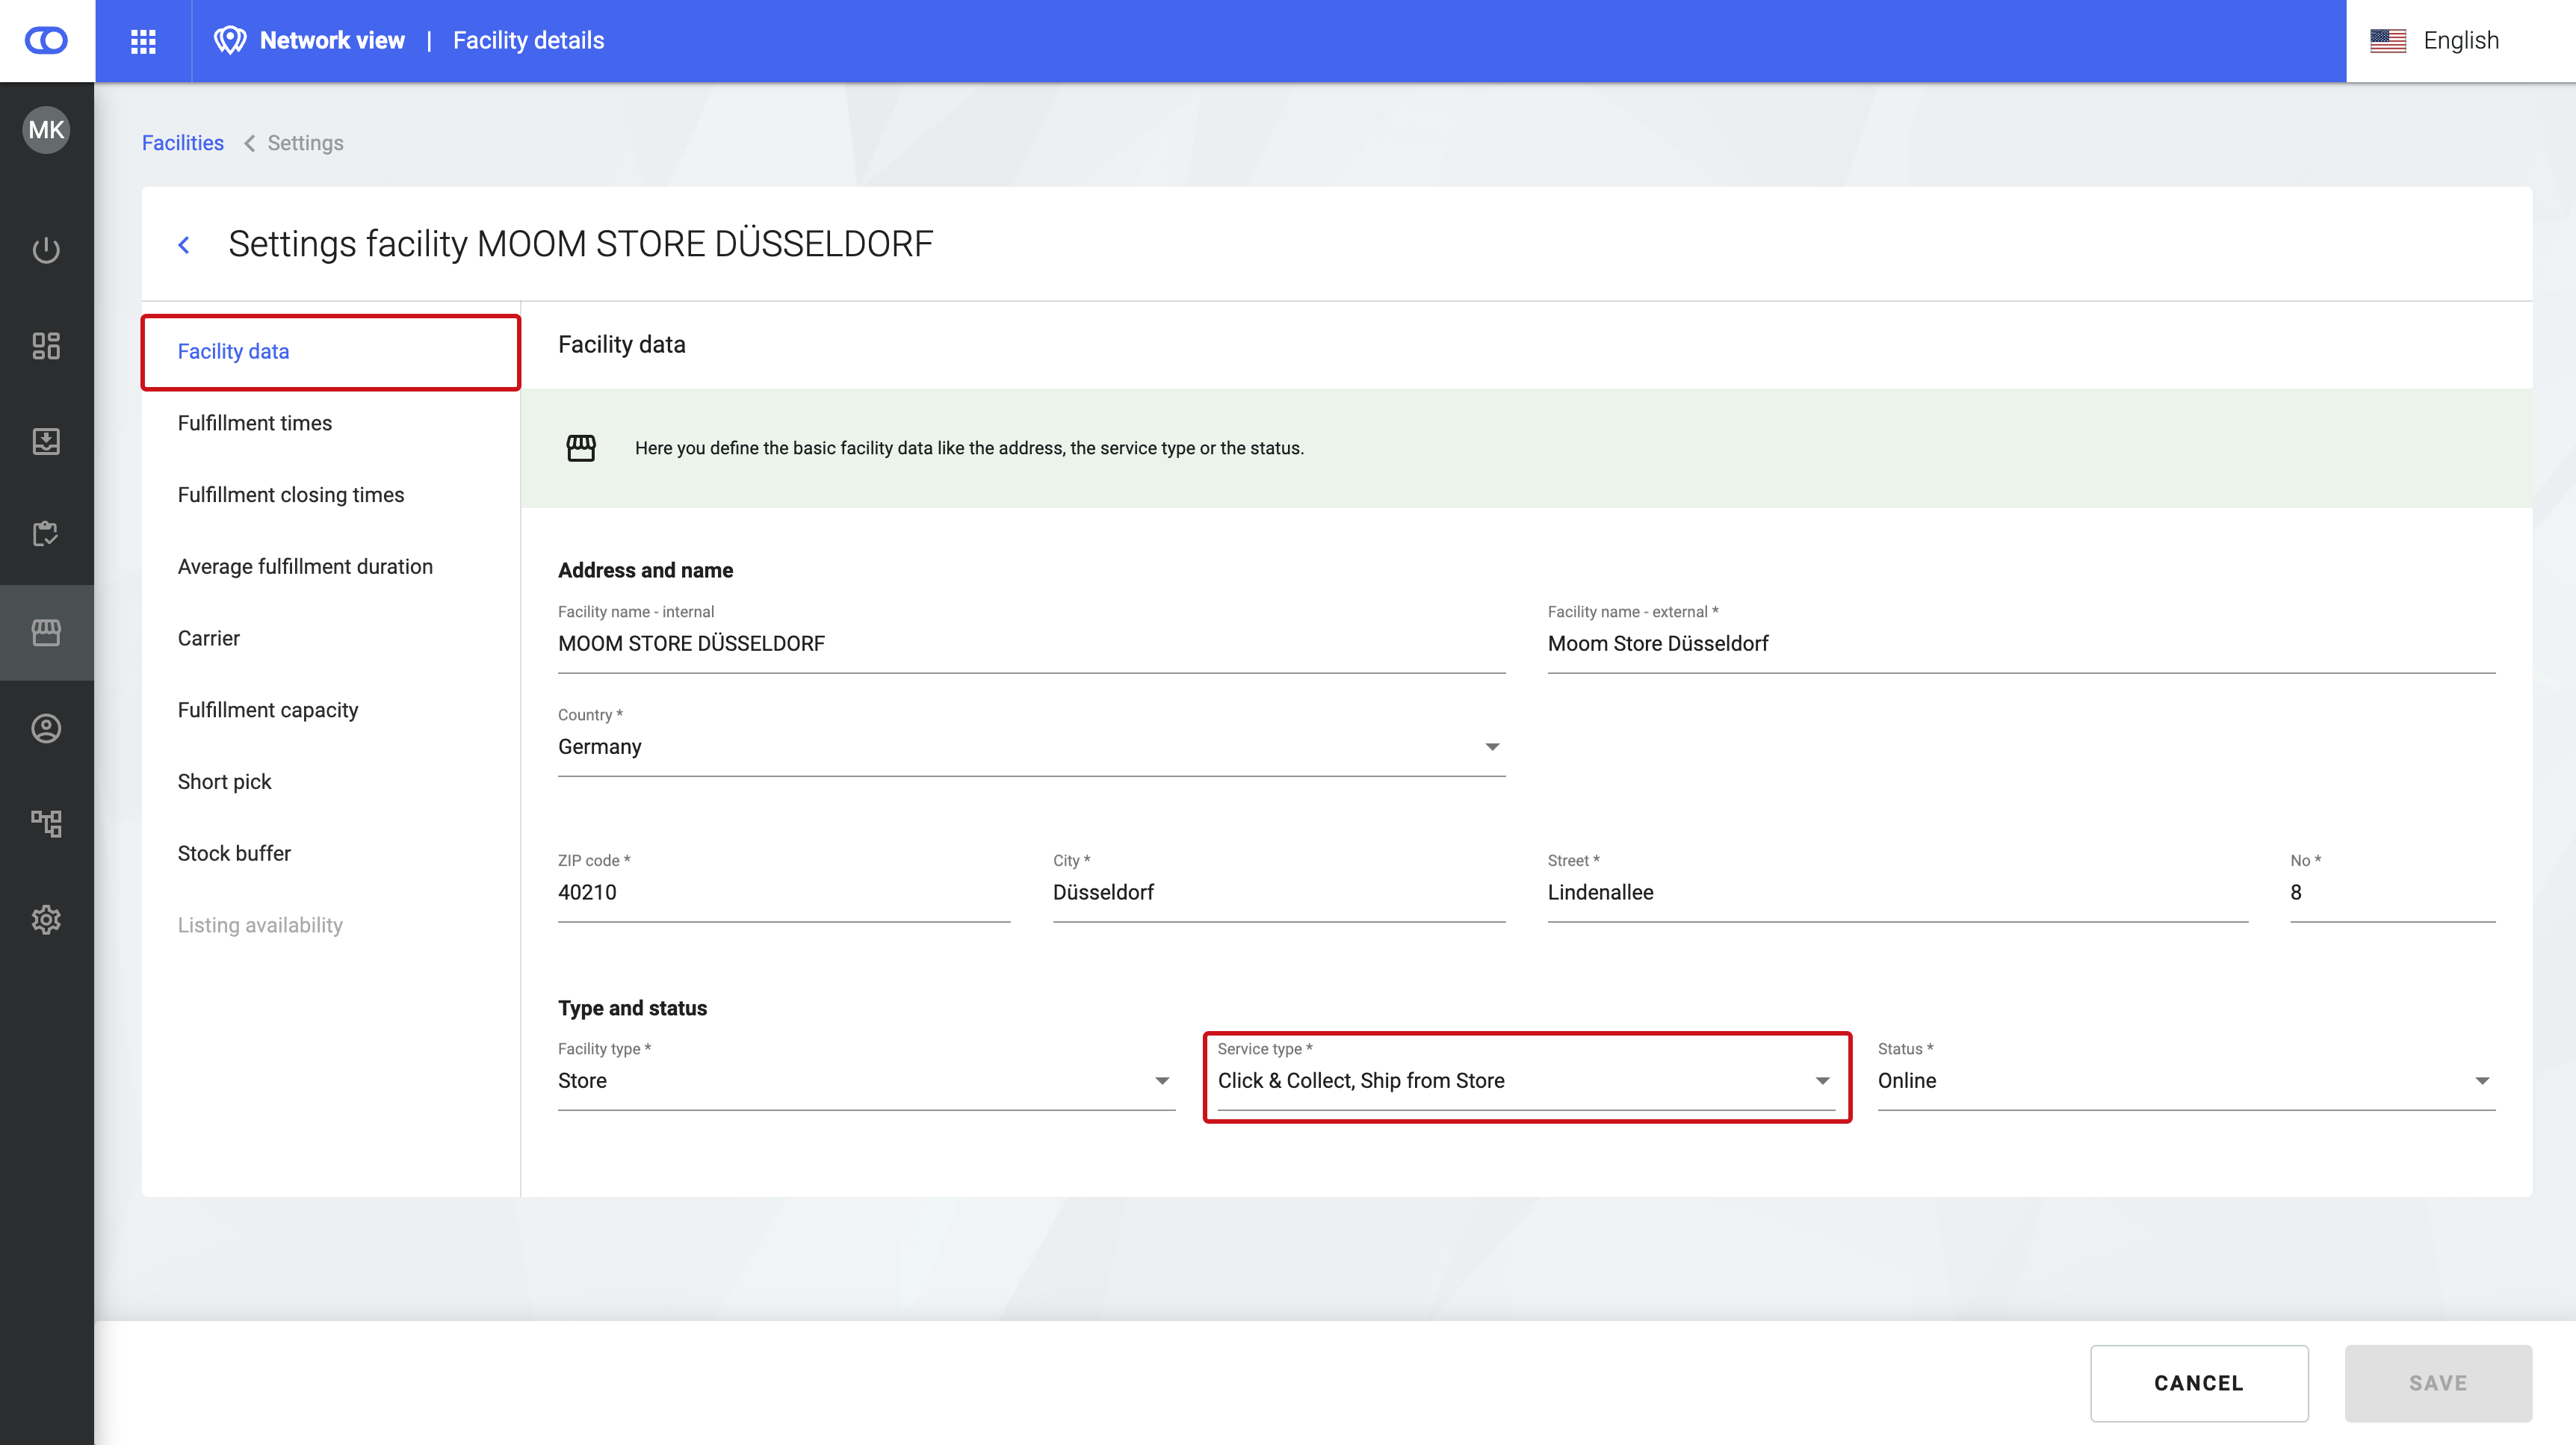Go to Facilities breadcrumb link
The width and height of the screenshot is (2576, 1445).
183,143
